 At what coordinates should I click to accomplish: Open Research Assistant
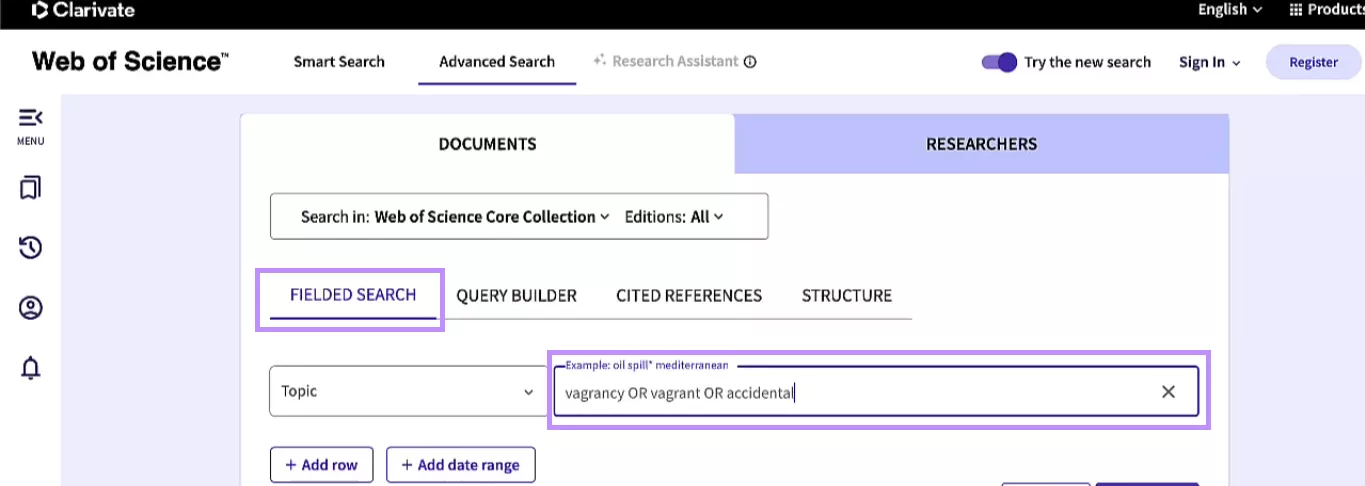[666, 61]
